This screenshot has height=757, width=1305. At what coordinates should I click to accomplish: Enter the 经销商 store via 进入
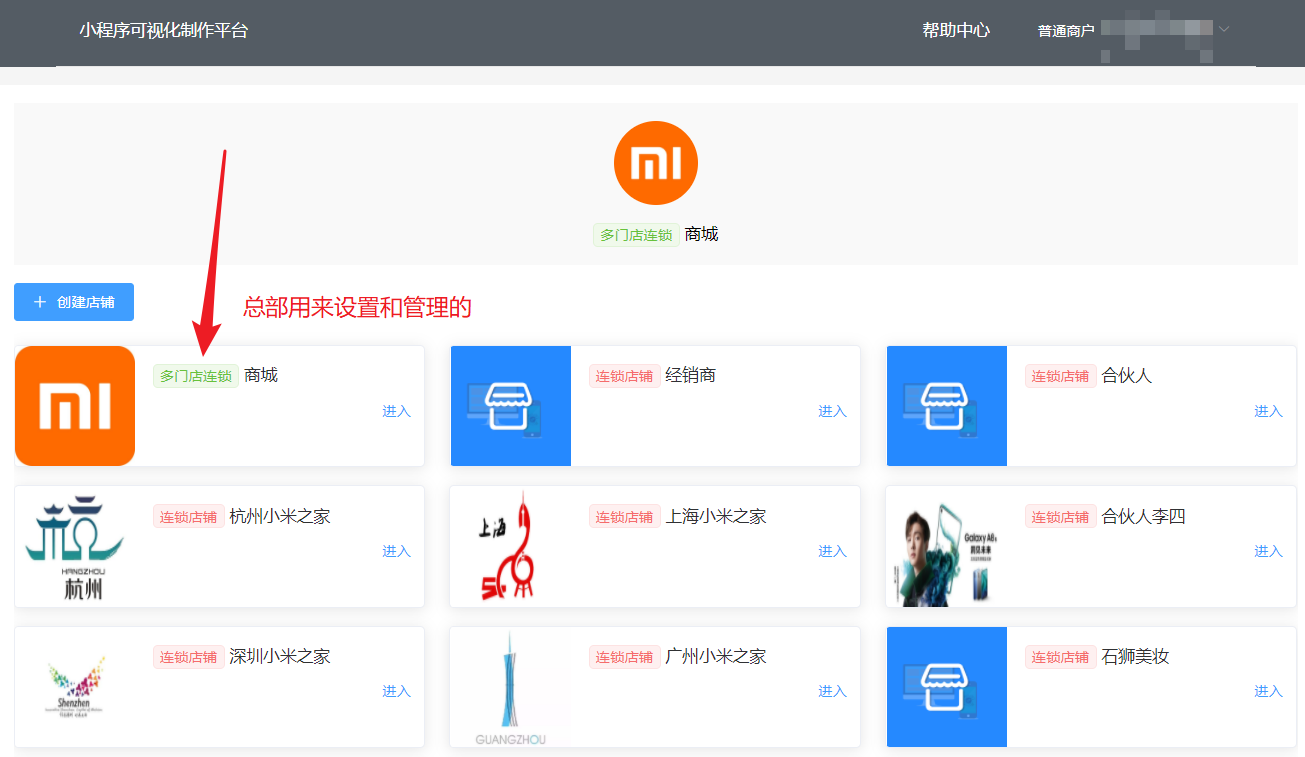pyautogui.click(x=832, y=411)
